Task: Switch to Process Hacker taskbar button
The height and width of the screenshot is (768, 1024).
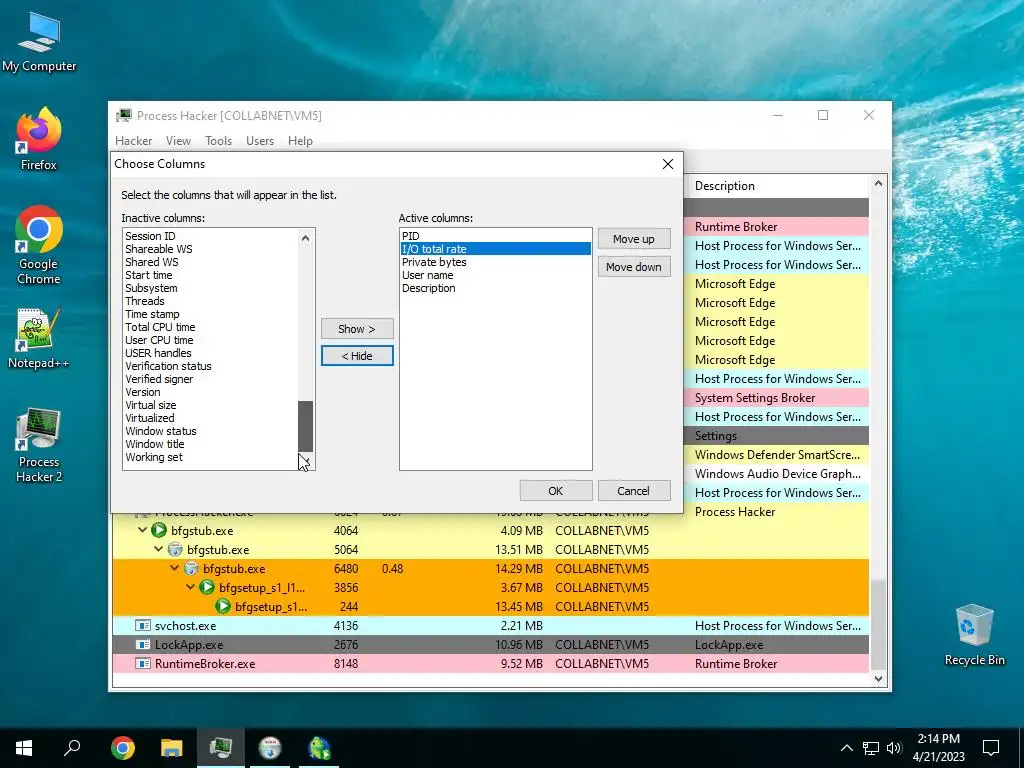Action: [x=221, y=747]
